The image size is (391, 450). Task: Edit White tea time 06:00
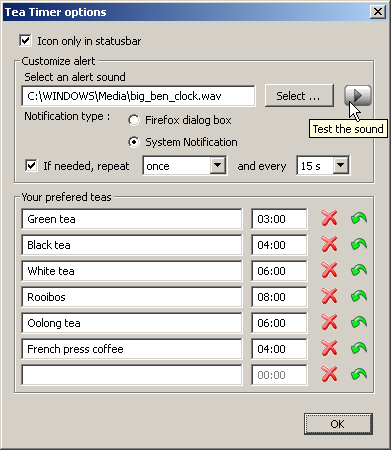(x=279, y=271)
